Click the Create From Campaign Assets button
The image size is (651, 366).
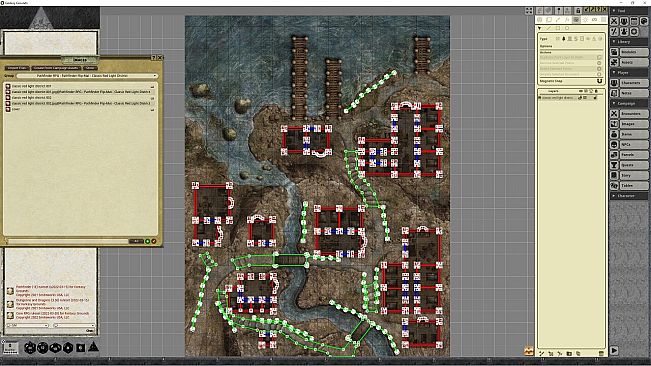click(56, 68)
